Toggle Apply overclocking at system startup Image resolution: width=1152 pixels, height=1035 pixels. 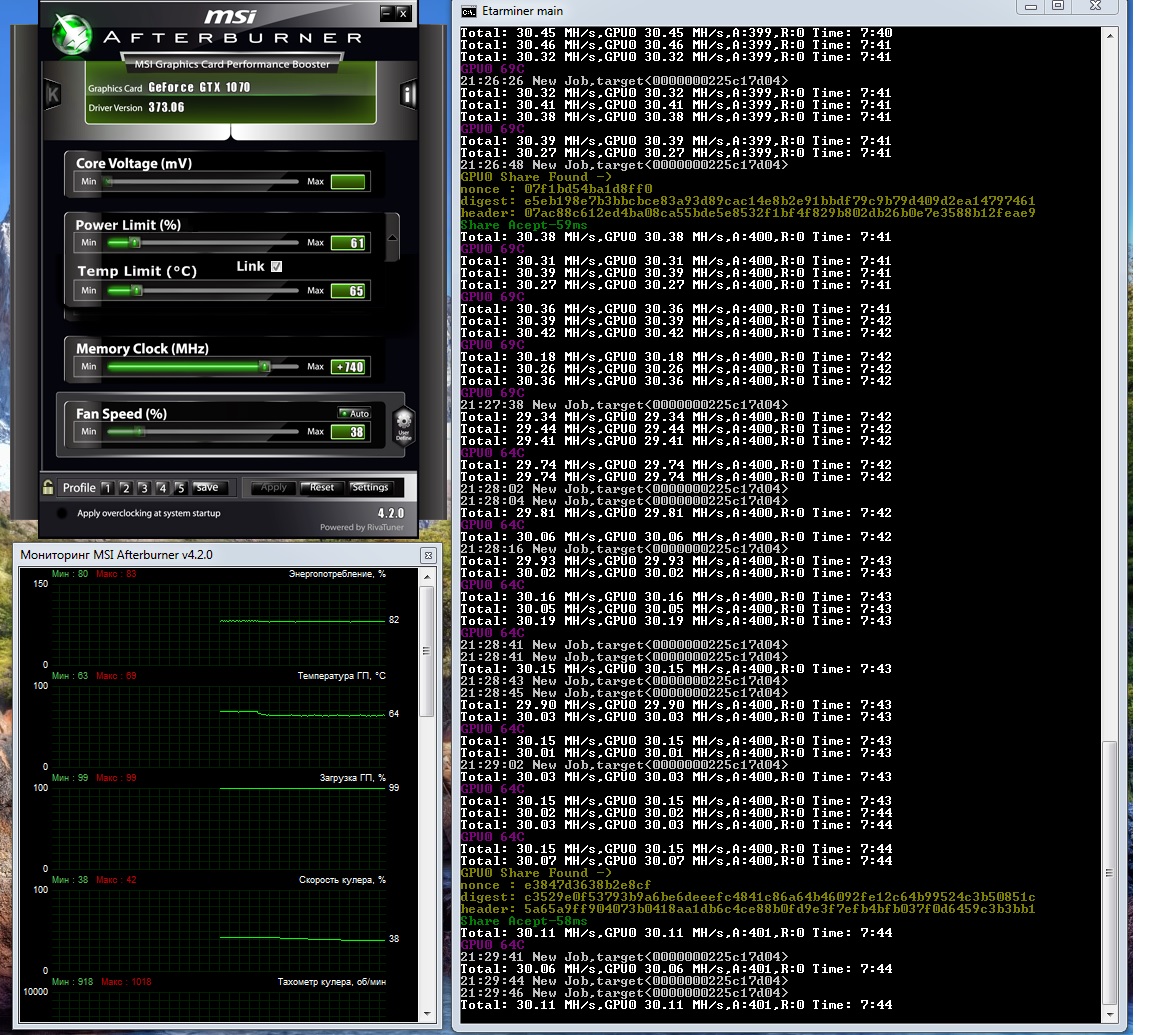point(62,513)
